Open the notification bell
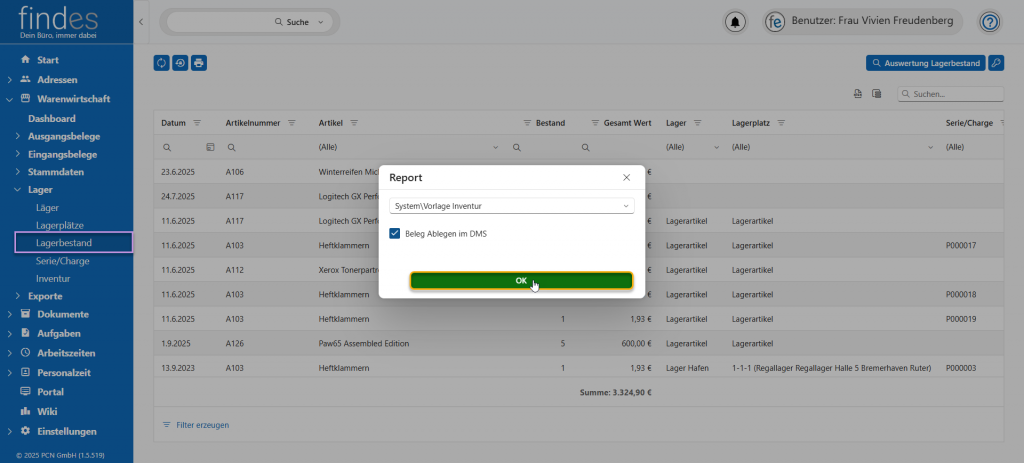The height and width of the screenshot is (463, 1024). pos(736,22)
